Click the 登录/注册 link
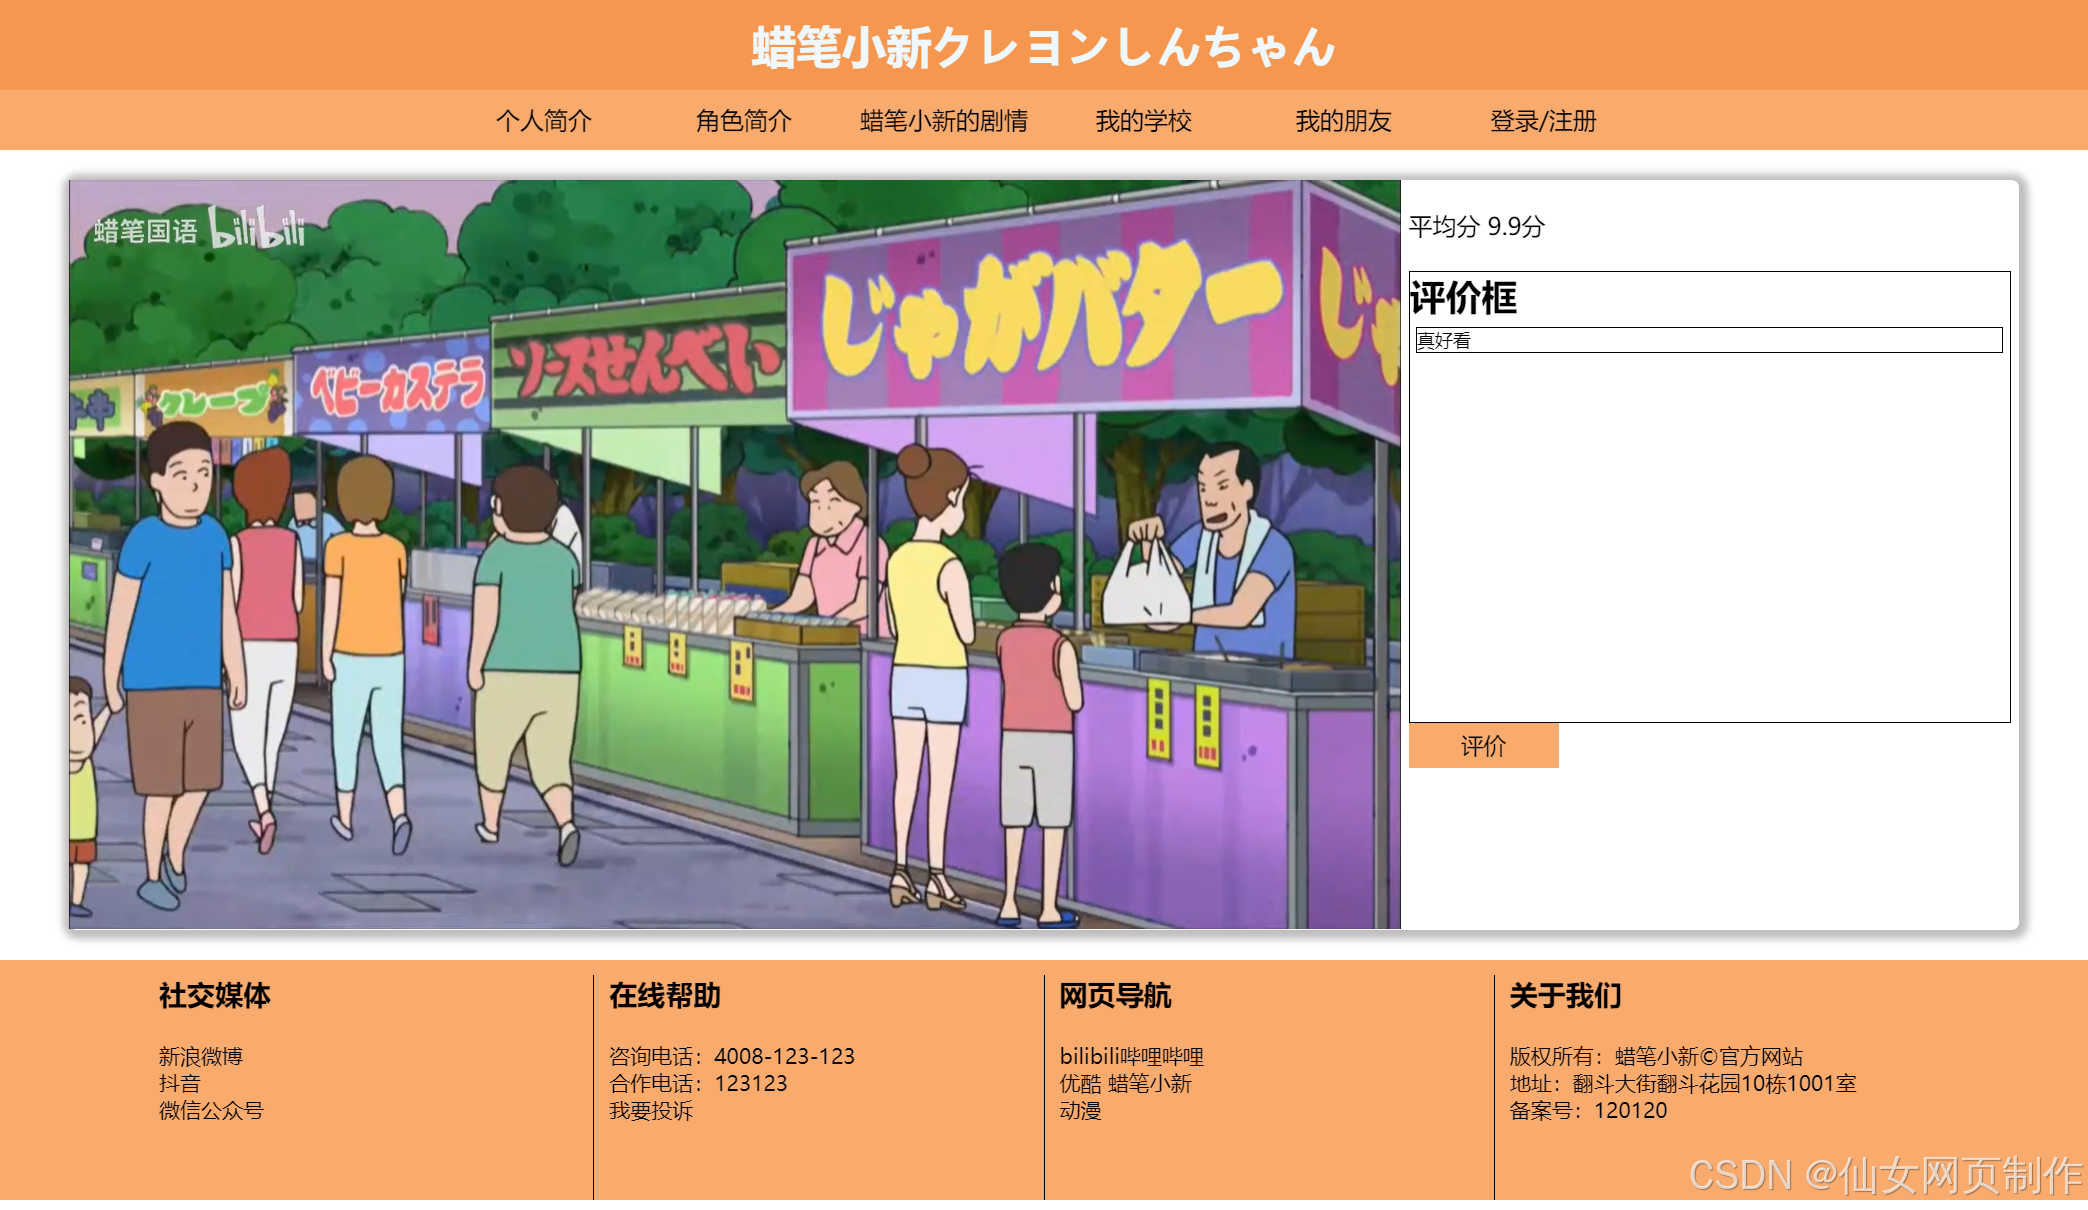2088x1210 pixels. click(x=1543, y=121)
